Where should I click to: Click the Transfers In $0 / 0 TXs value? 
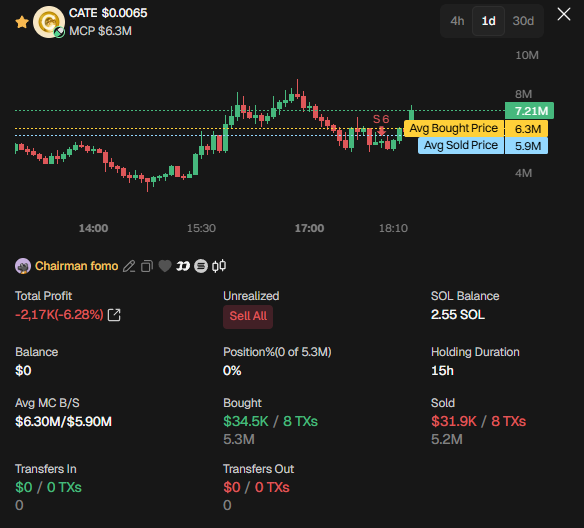pyautogui.click(x=48, y=487)
